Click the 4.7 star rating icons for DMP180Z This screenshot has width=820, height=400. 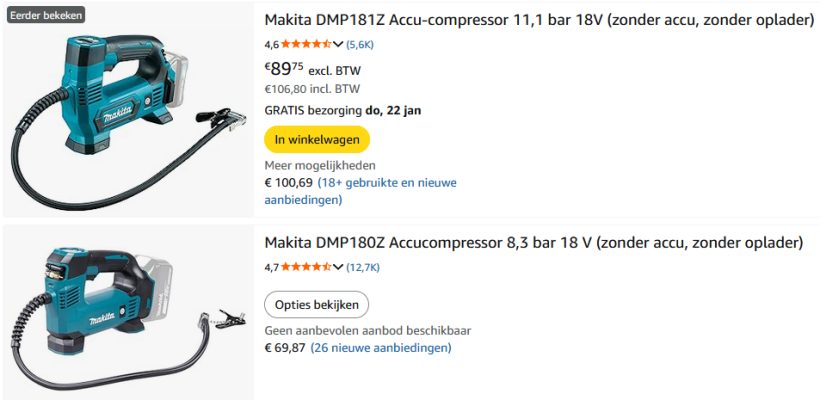click(x=305, y=267)
